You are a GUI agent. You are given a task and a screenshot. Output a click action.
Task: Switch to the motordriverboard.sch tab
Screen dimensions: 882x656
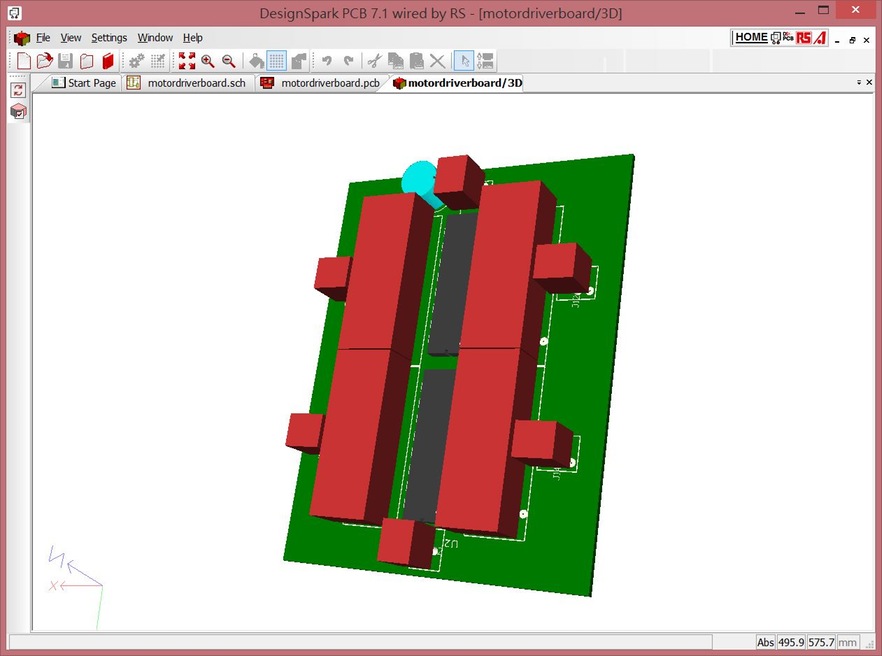coord(189,83)
